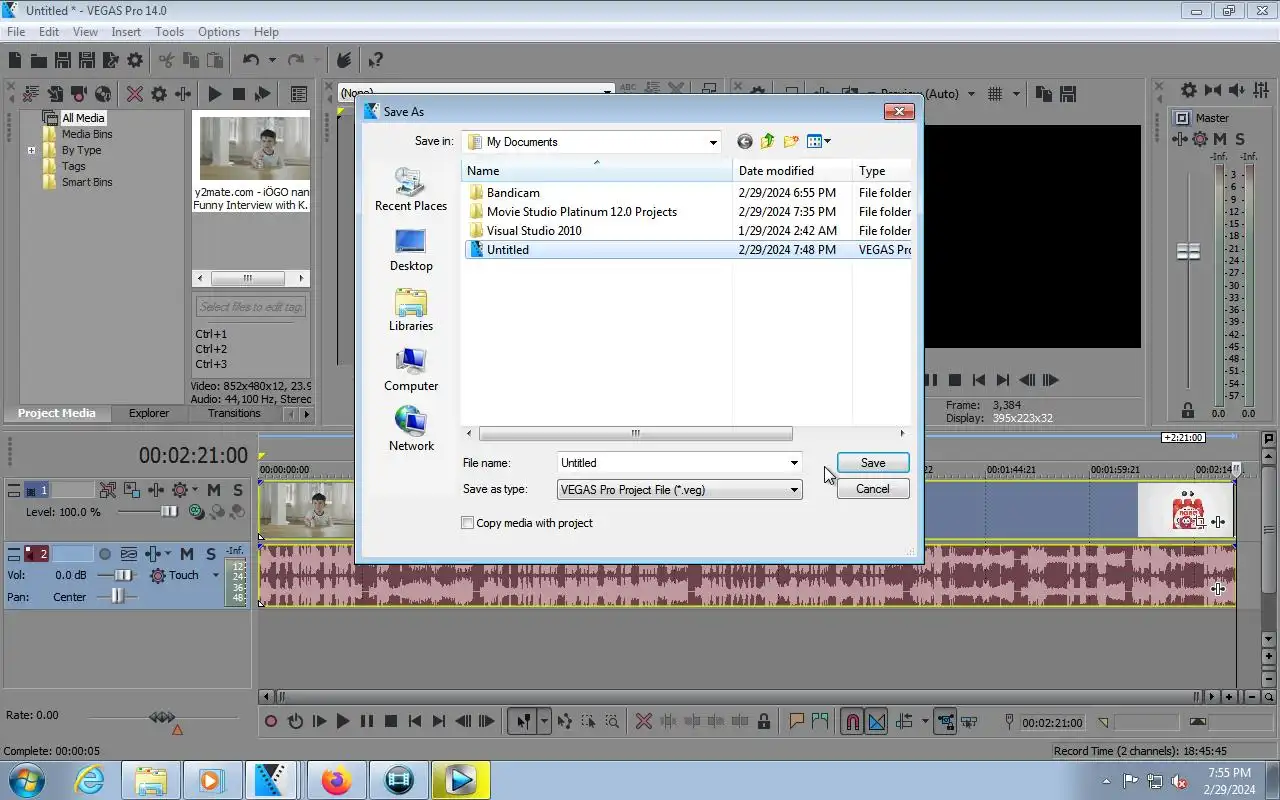Viewport: 1280px width, 800px height.
Task: Click the audio track Vol slider handle
Action: click(124, 575)
